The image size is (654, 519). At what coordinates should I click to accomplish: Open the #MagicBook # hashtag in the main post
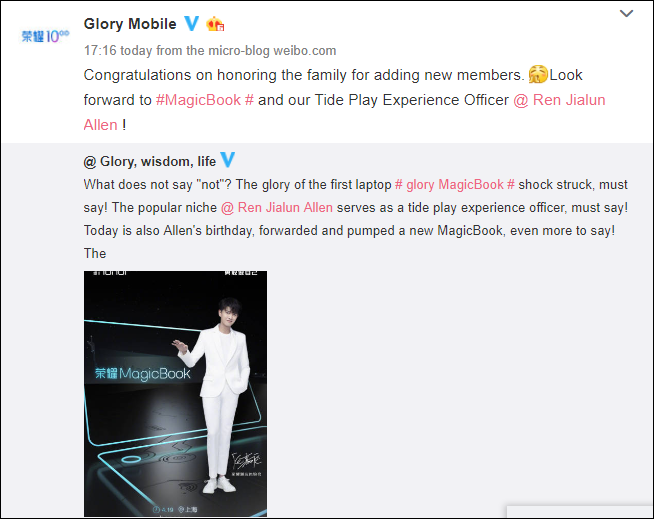pyautogui.click(x=205, y=100)
